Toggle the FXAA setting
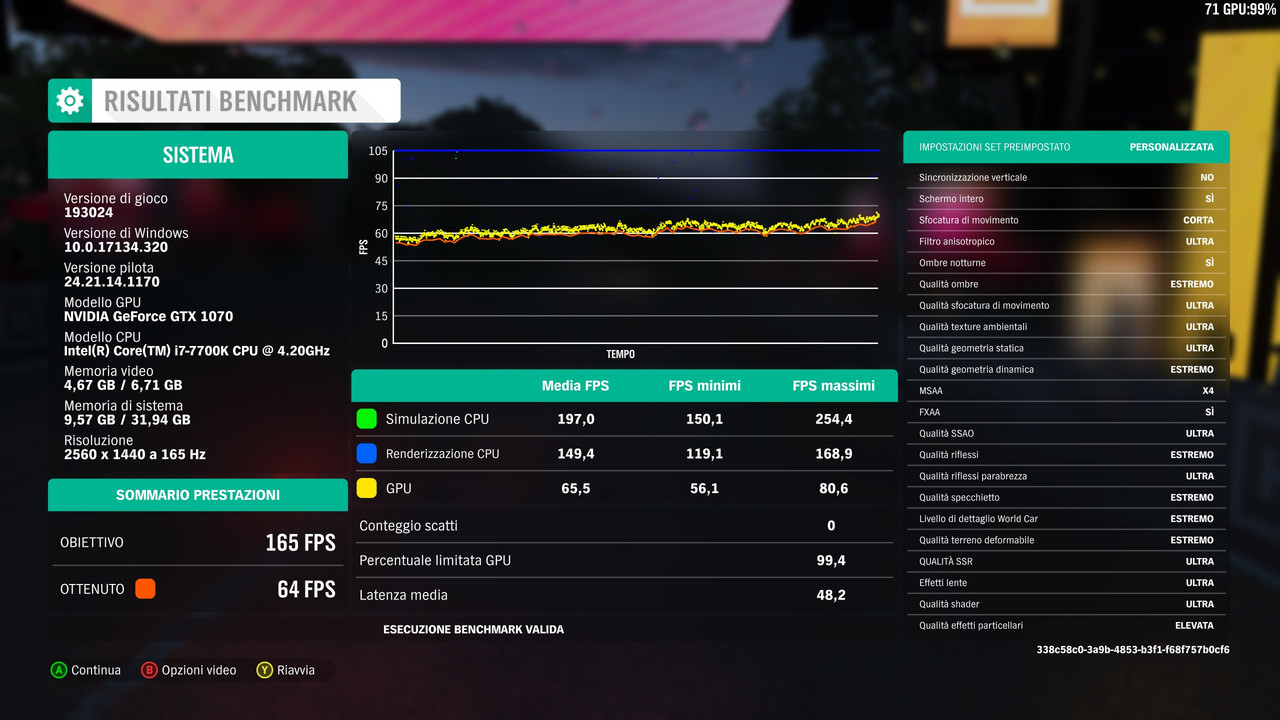The image size is (1280, 720). [x=1066, y=412]
